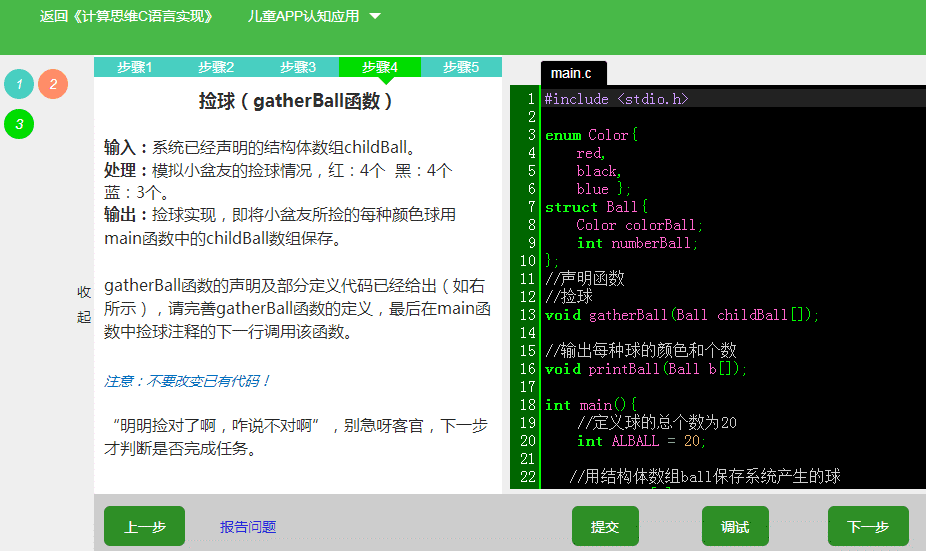Open the 儿童APP认知应用 dropdown menu
Screen dimensions: 926x551
point(314,17)
